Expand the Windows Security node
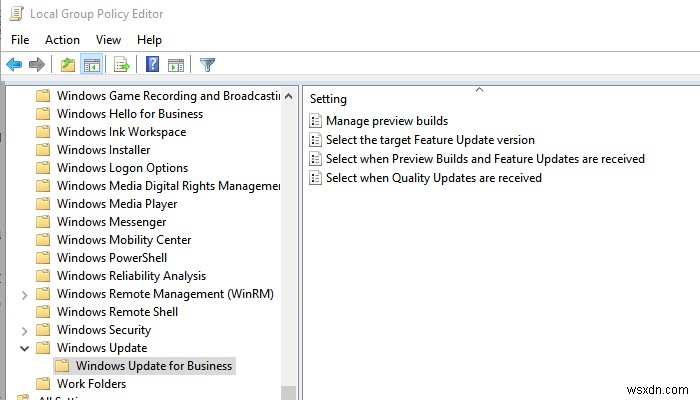This screenshot has height=400, width=700. tap(25, 330)
